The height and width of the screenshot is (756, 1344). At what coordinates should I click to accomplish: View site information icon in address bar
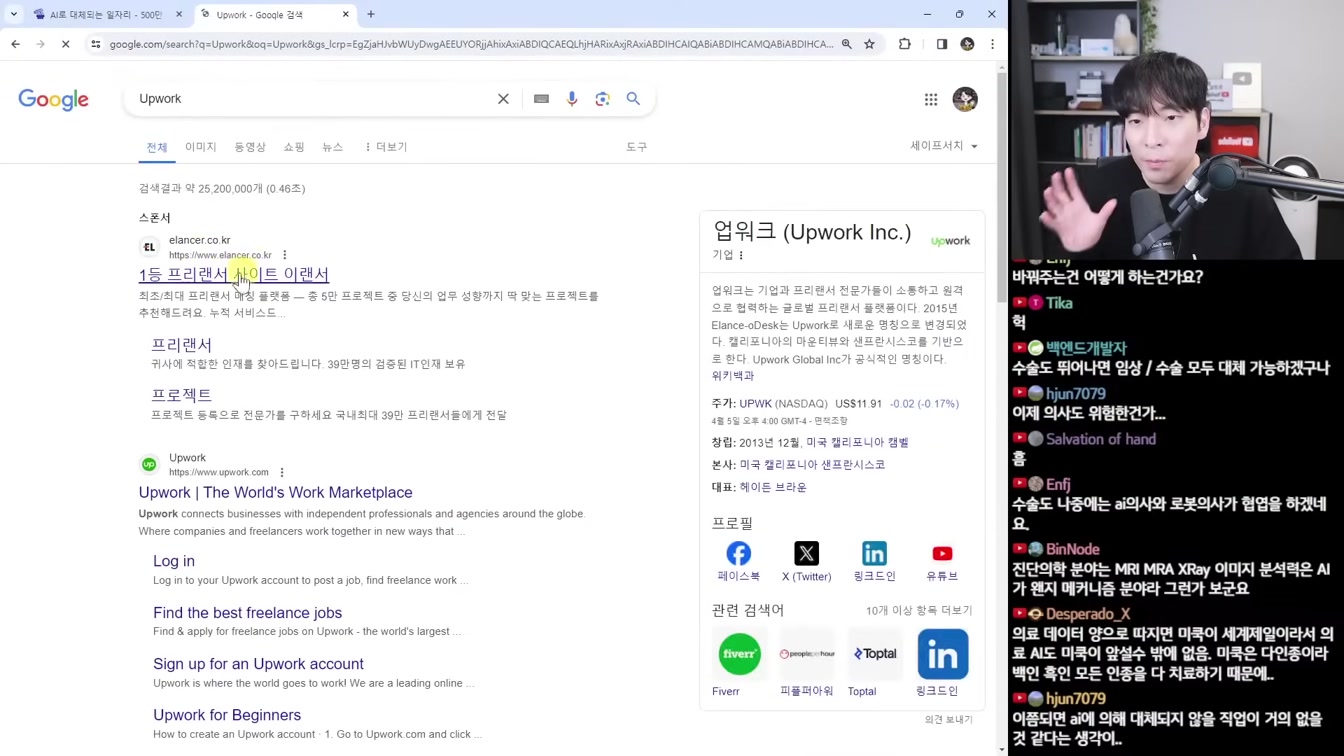[x=96, y=44]
